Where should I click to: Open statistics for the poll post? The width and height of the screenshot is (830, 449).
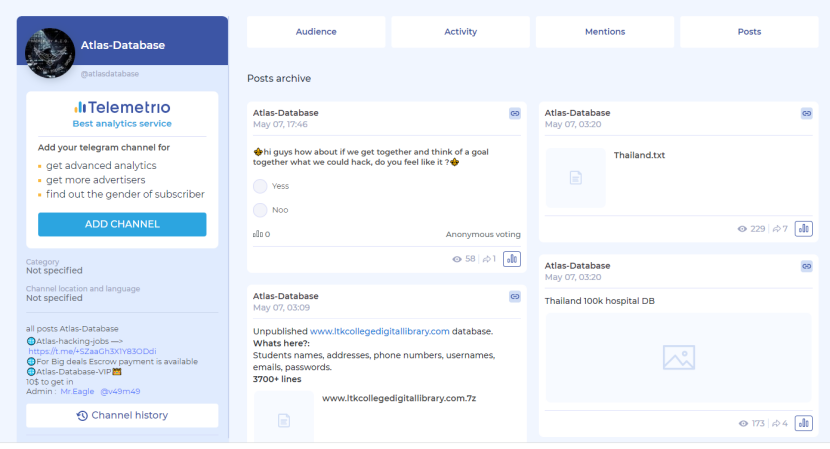tap(512, 259)
